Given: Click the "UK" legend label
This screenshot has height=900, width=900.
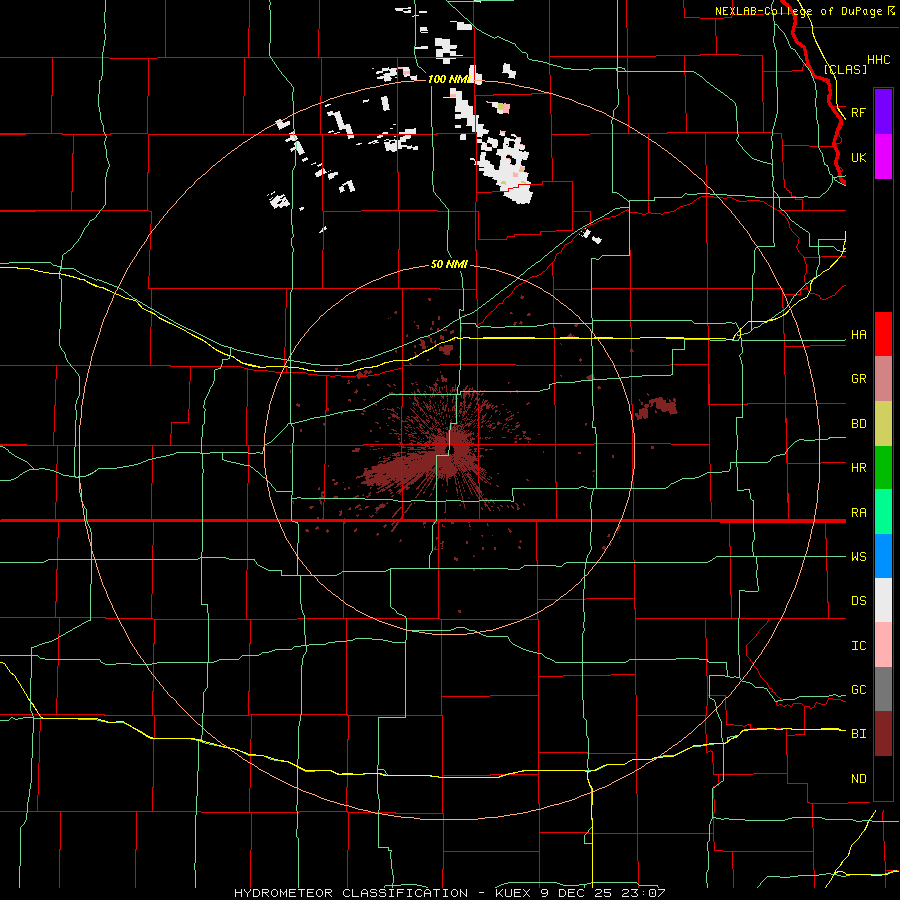Looking at the screenshot, I should 858,157.
